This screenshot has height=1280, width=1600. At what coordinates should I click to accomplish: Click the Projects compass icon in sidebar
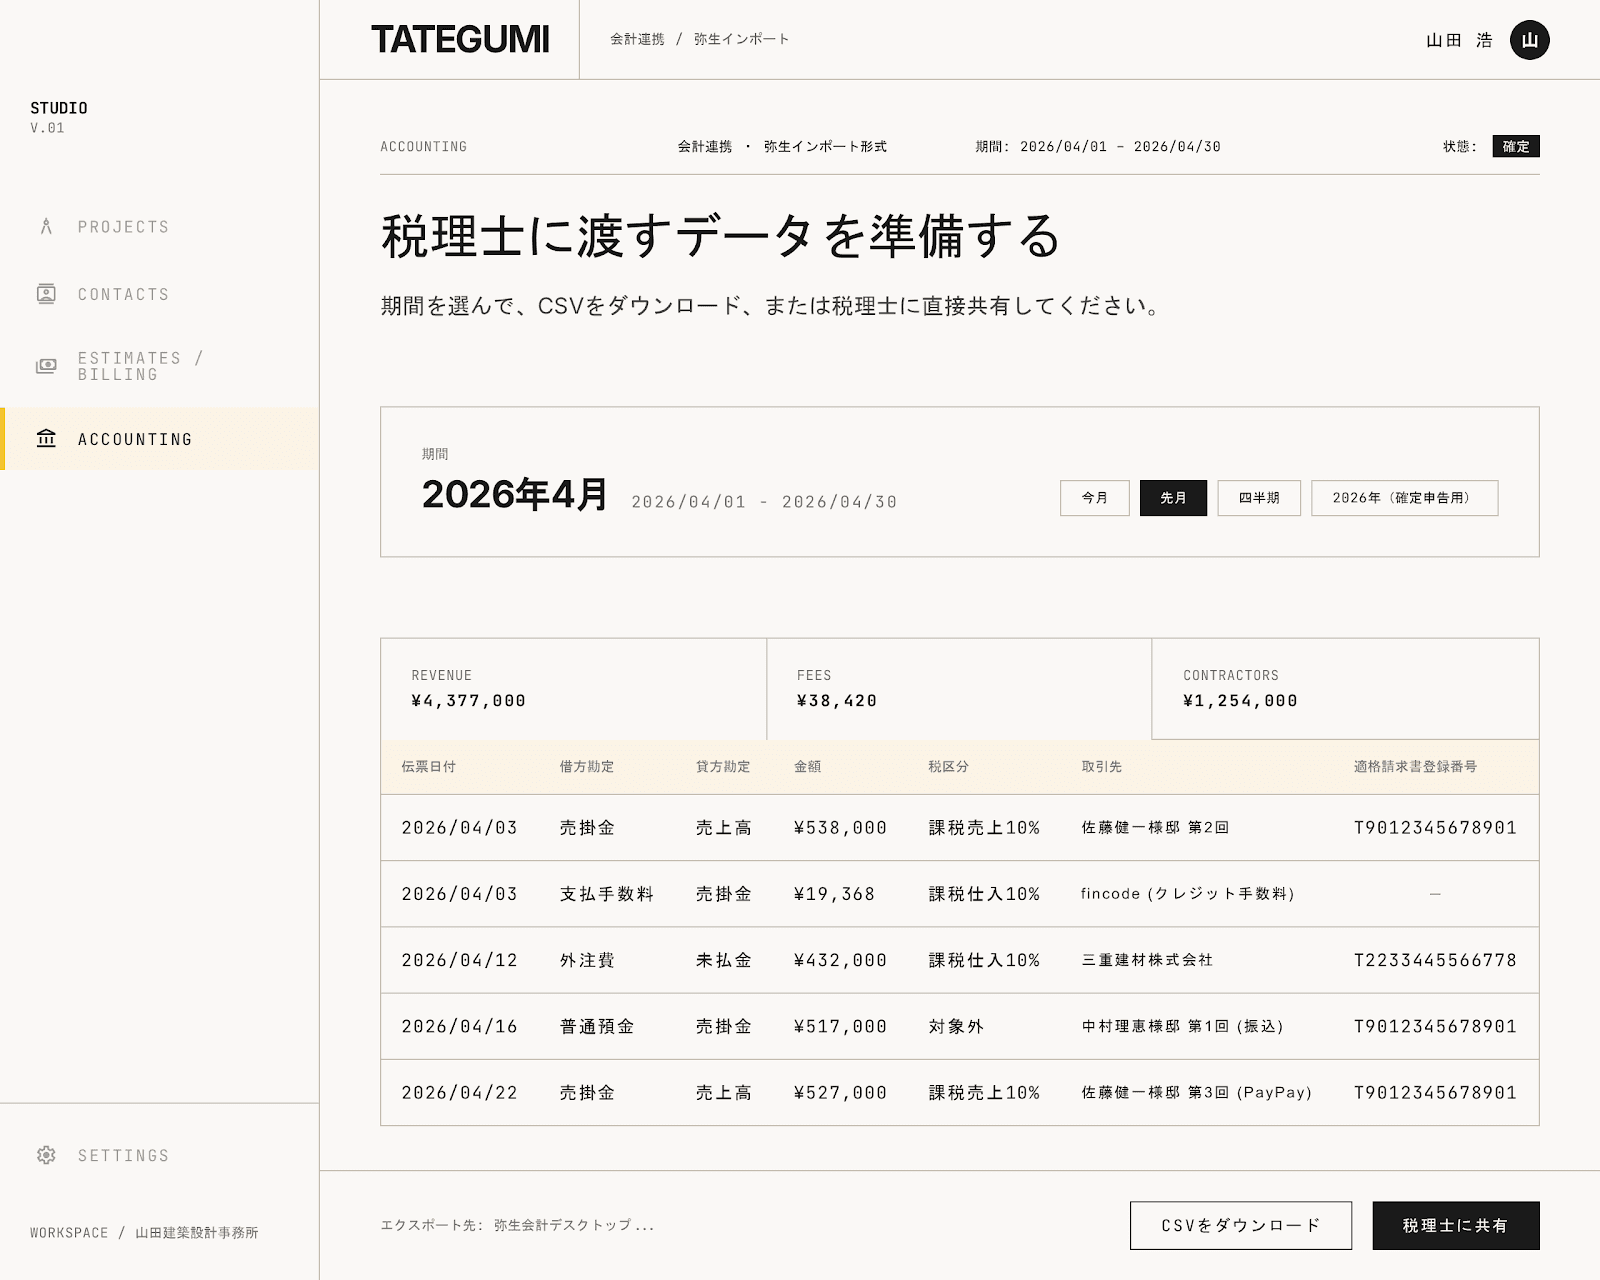pos(46,226)
